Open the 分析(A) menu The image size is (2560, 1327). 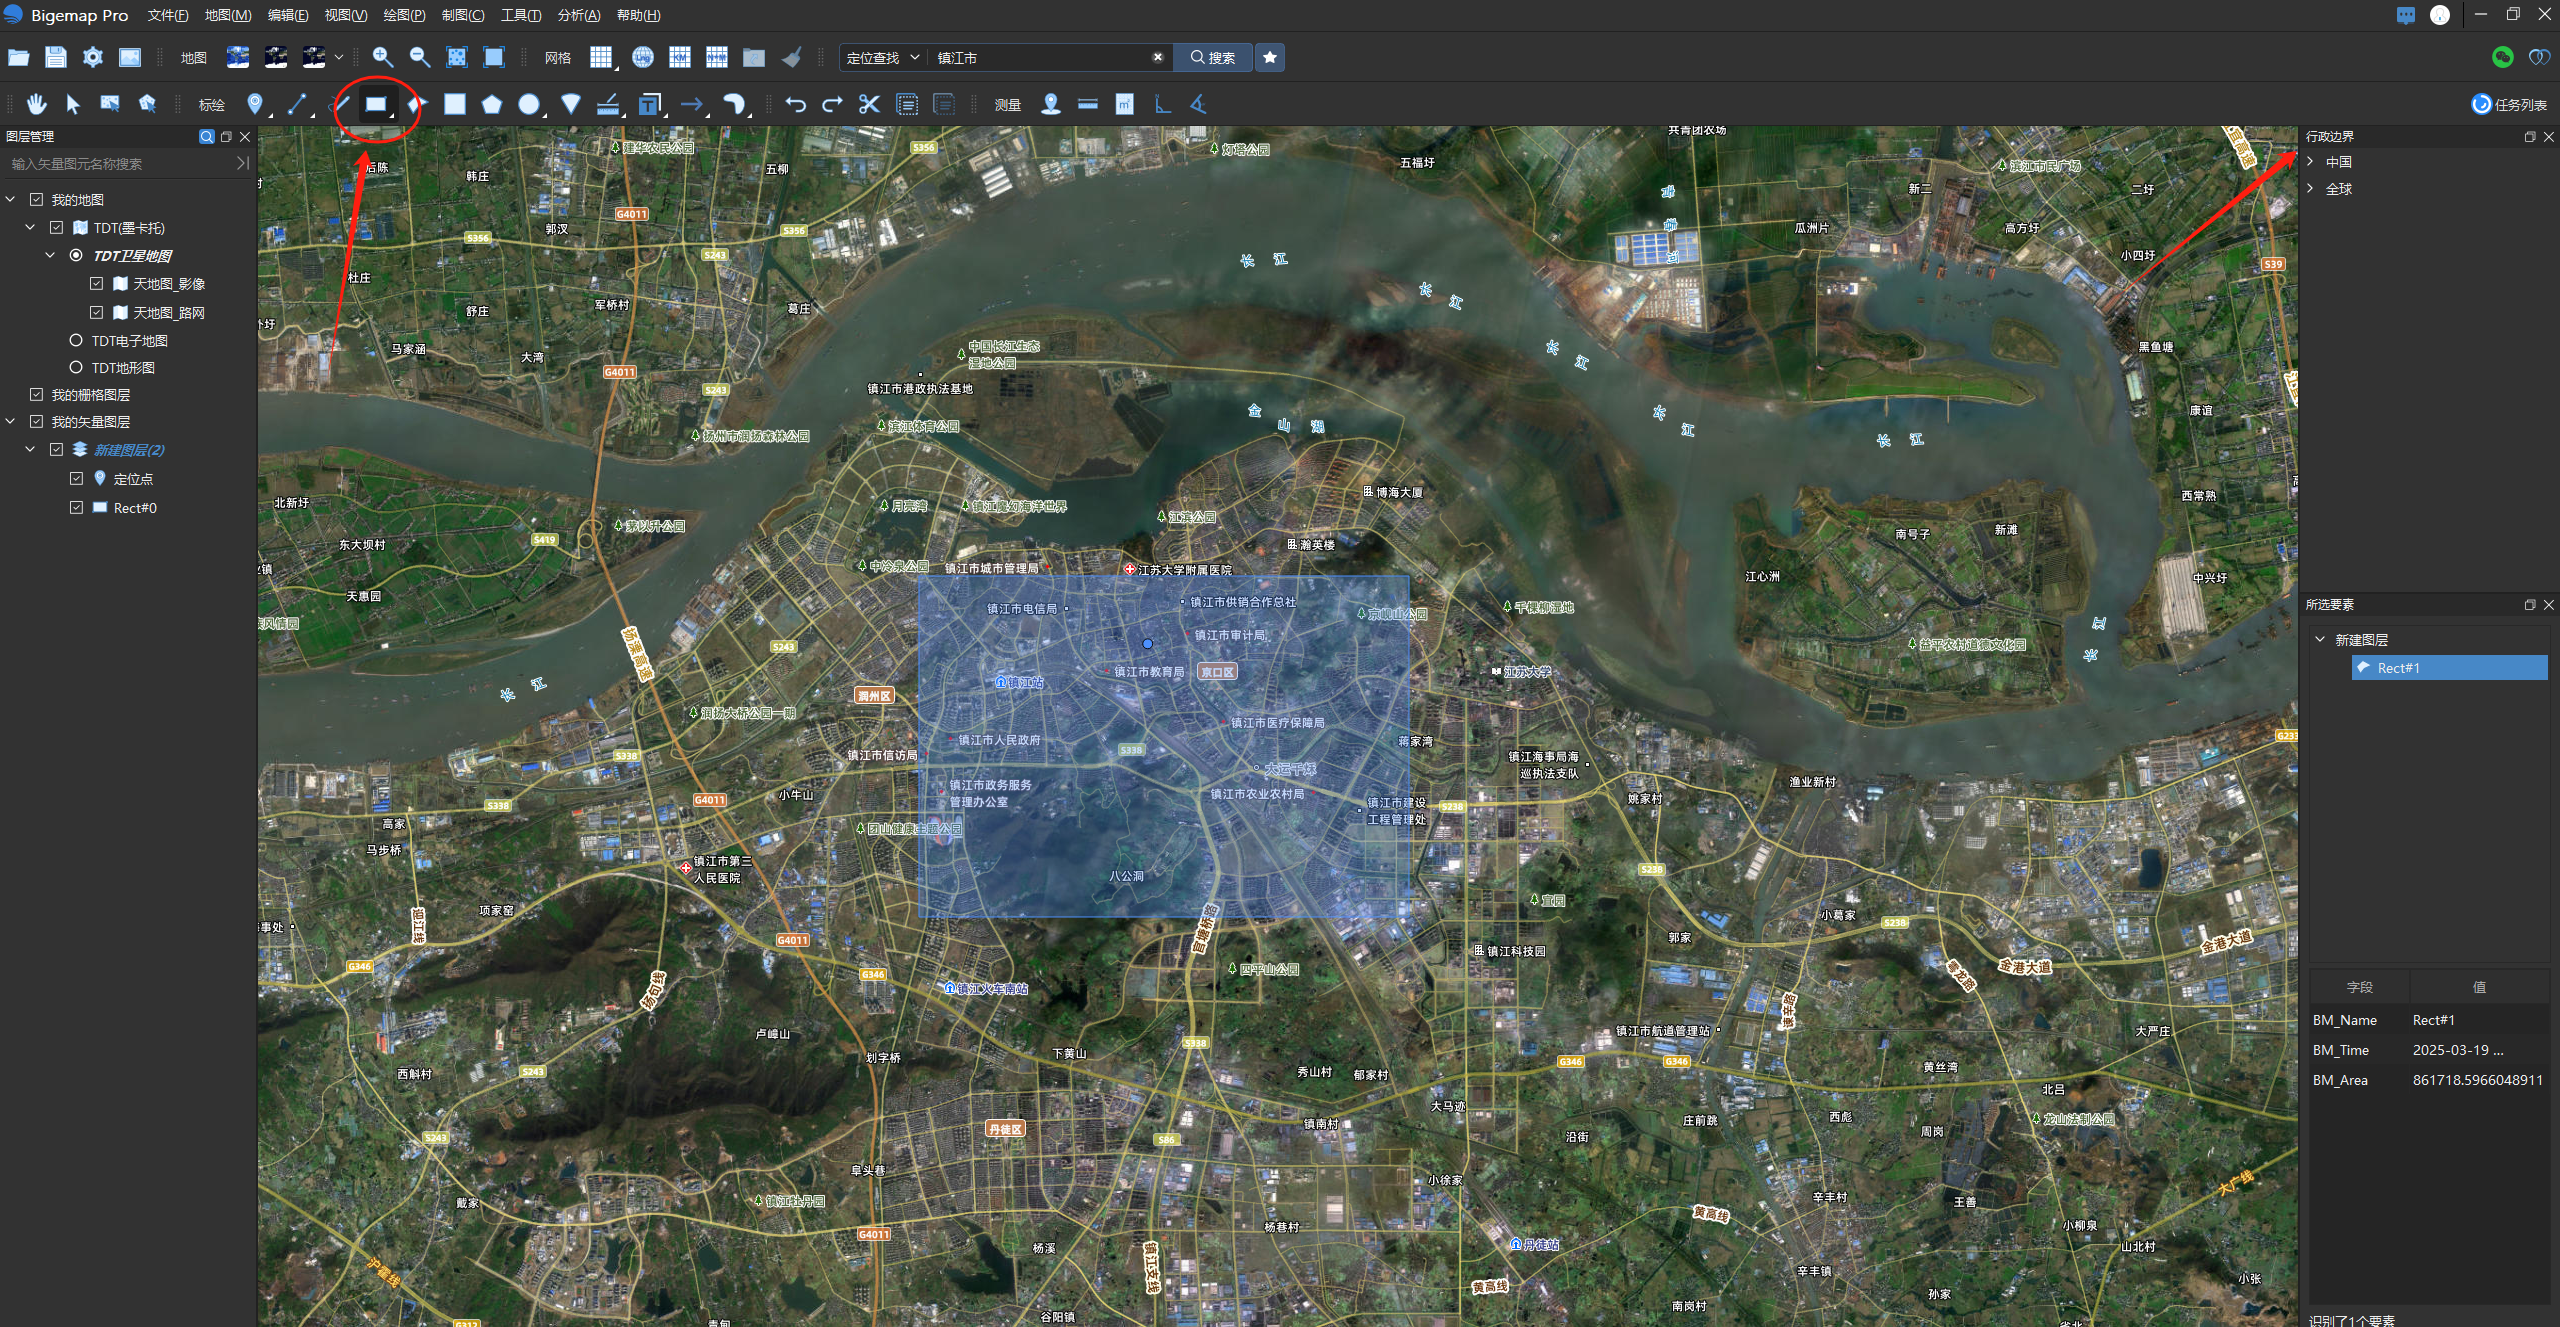click(x=578, y=15)
